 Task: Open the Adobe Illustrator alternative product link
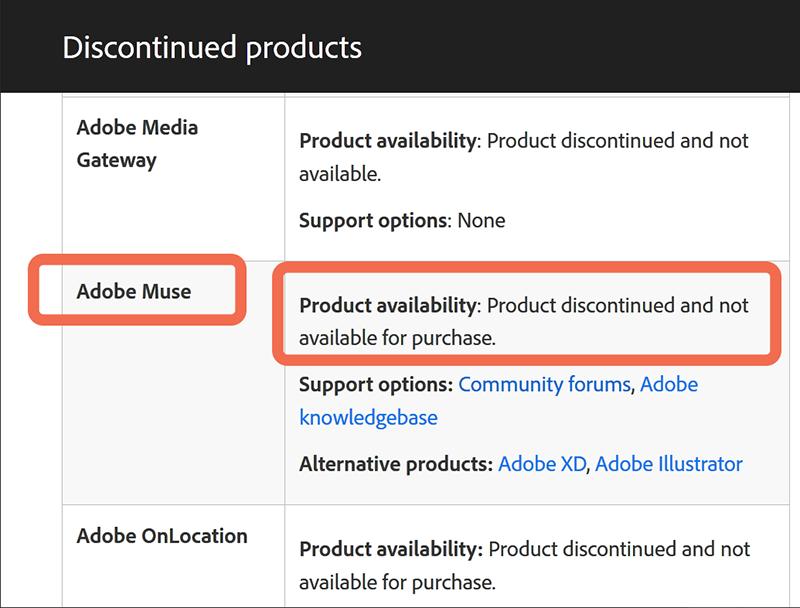tap(668, 464)
